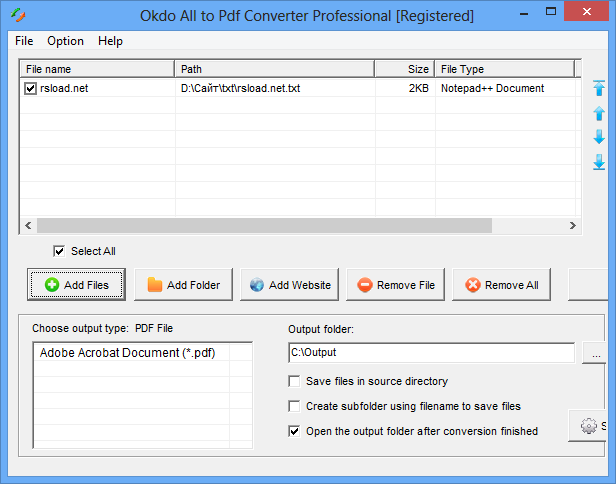Click the file list scroll right arrow
The width and height of the screenshot is (616, 484).
coord(573,226)
